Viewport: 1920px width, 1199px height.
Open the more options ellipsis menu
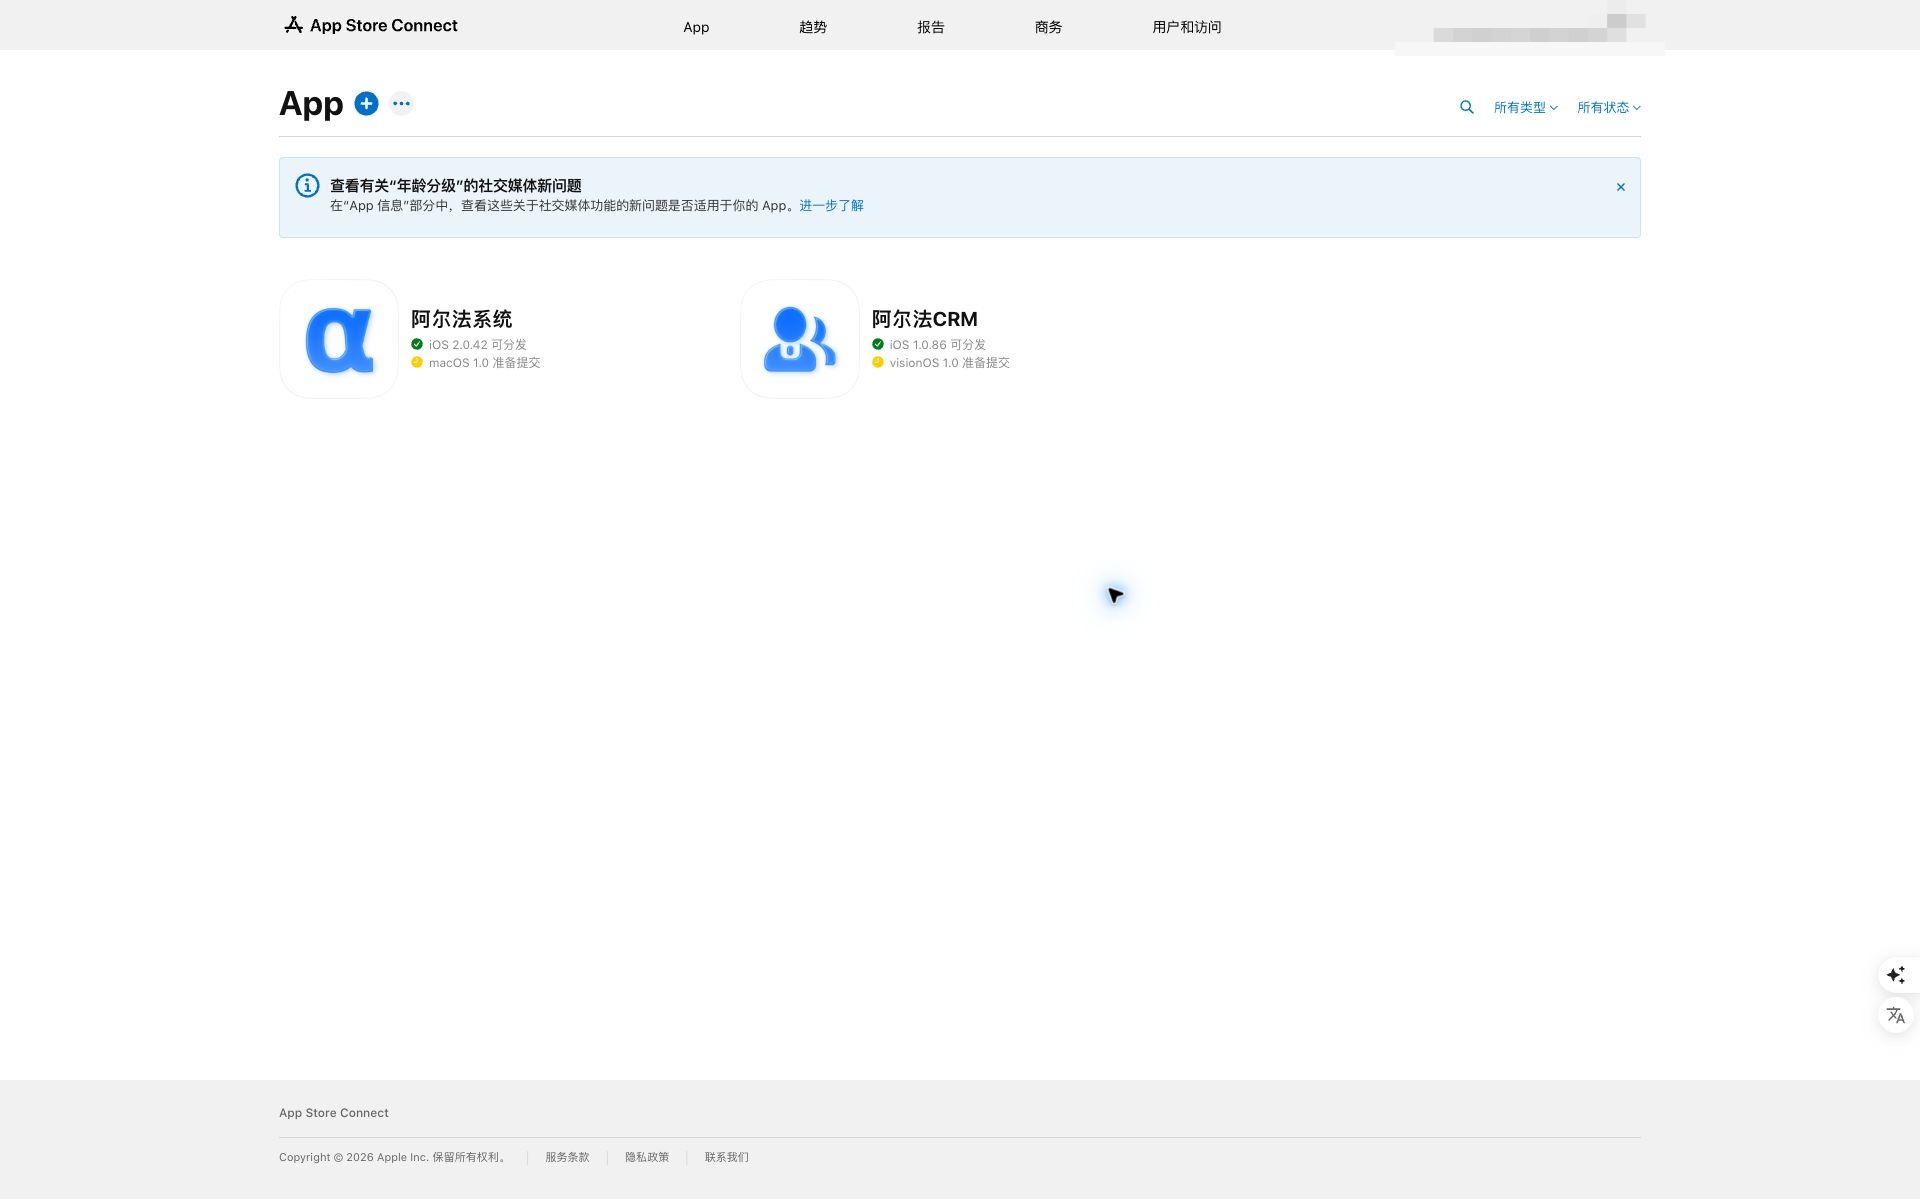pyautogui.click(x=401, y=103)
